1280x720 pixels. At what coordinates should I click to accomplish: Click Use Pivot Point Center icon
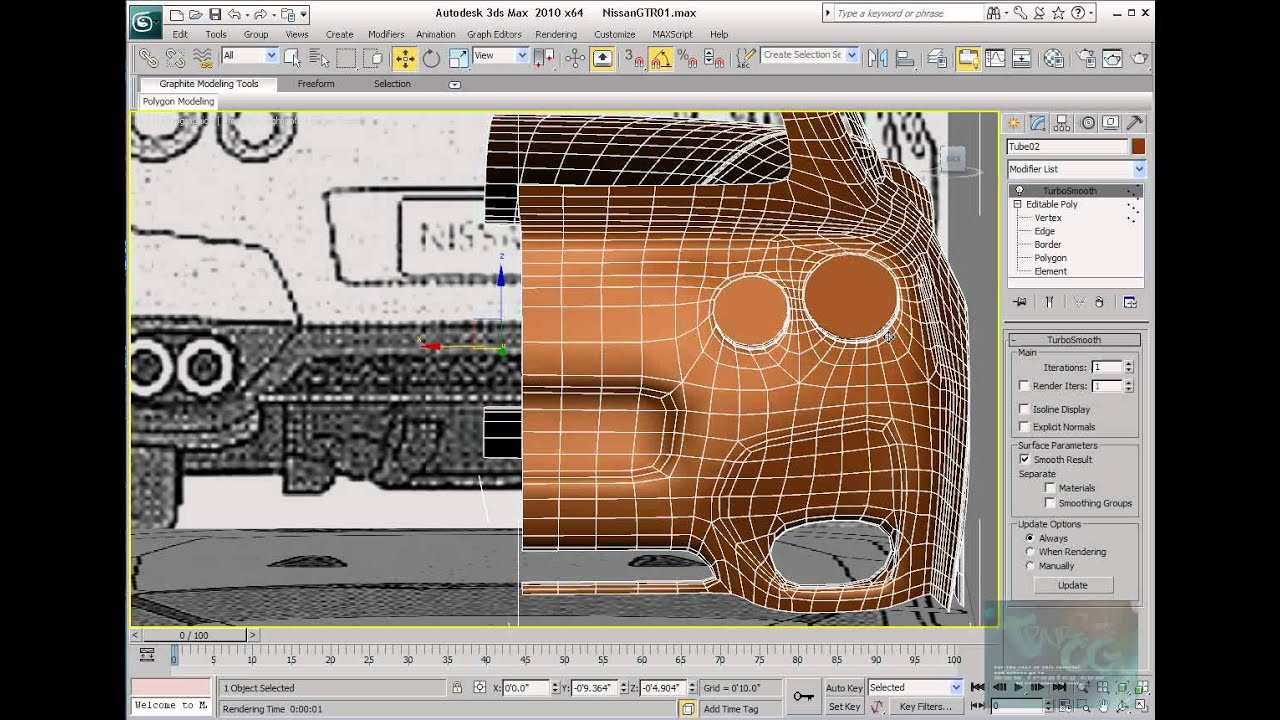click(544, 58)
